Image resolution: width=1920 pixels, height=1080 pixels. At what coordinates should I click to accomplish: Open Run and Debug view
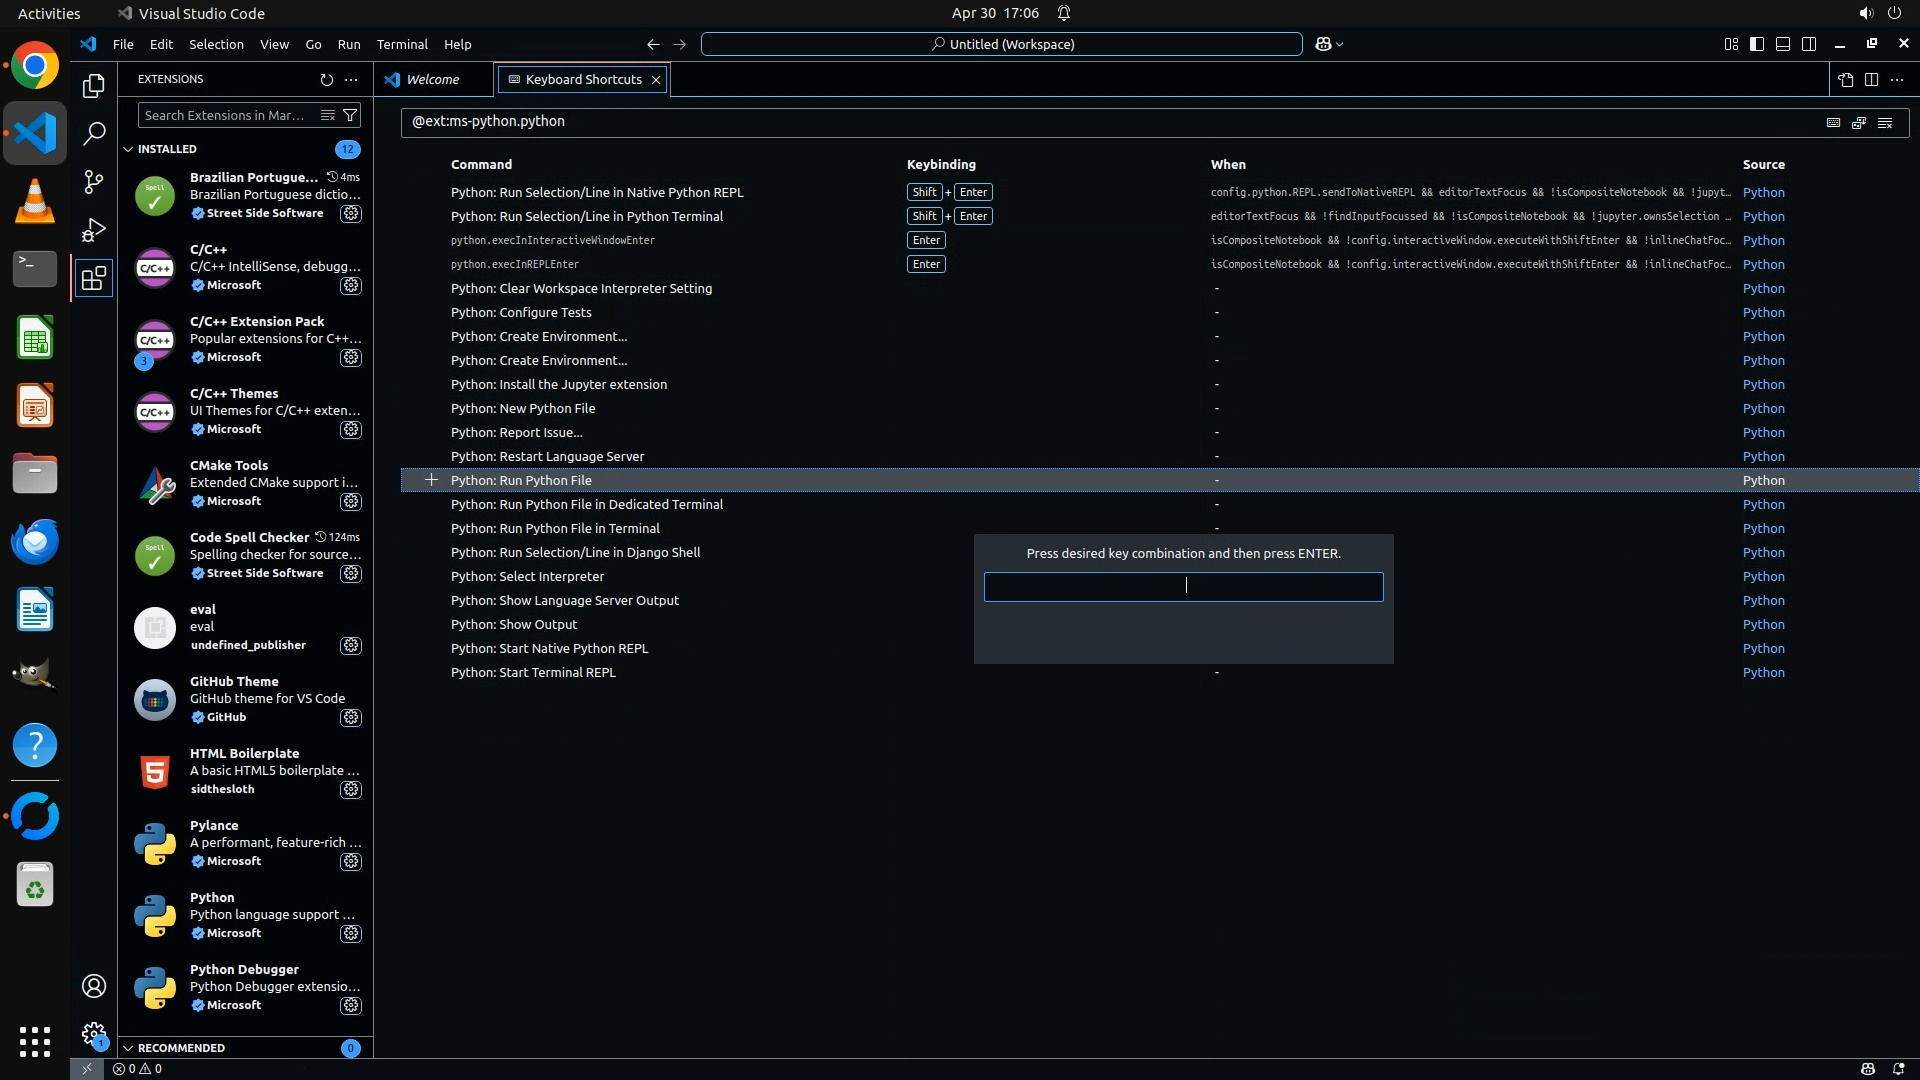(93, 230)
